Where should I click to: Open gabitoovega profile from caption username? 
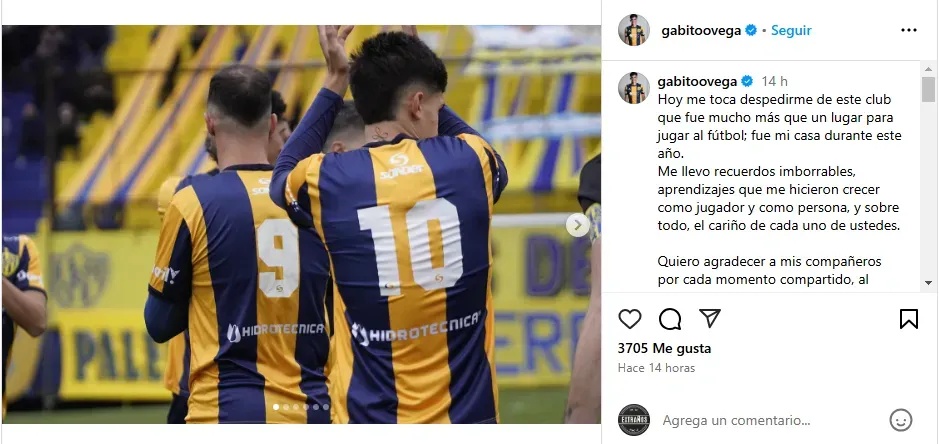pos(698,81)
